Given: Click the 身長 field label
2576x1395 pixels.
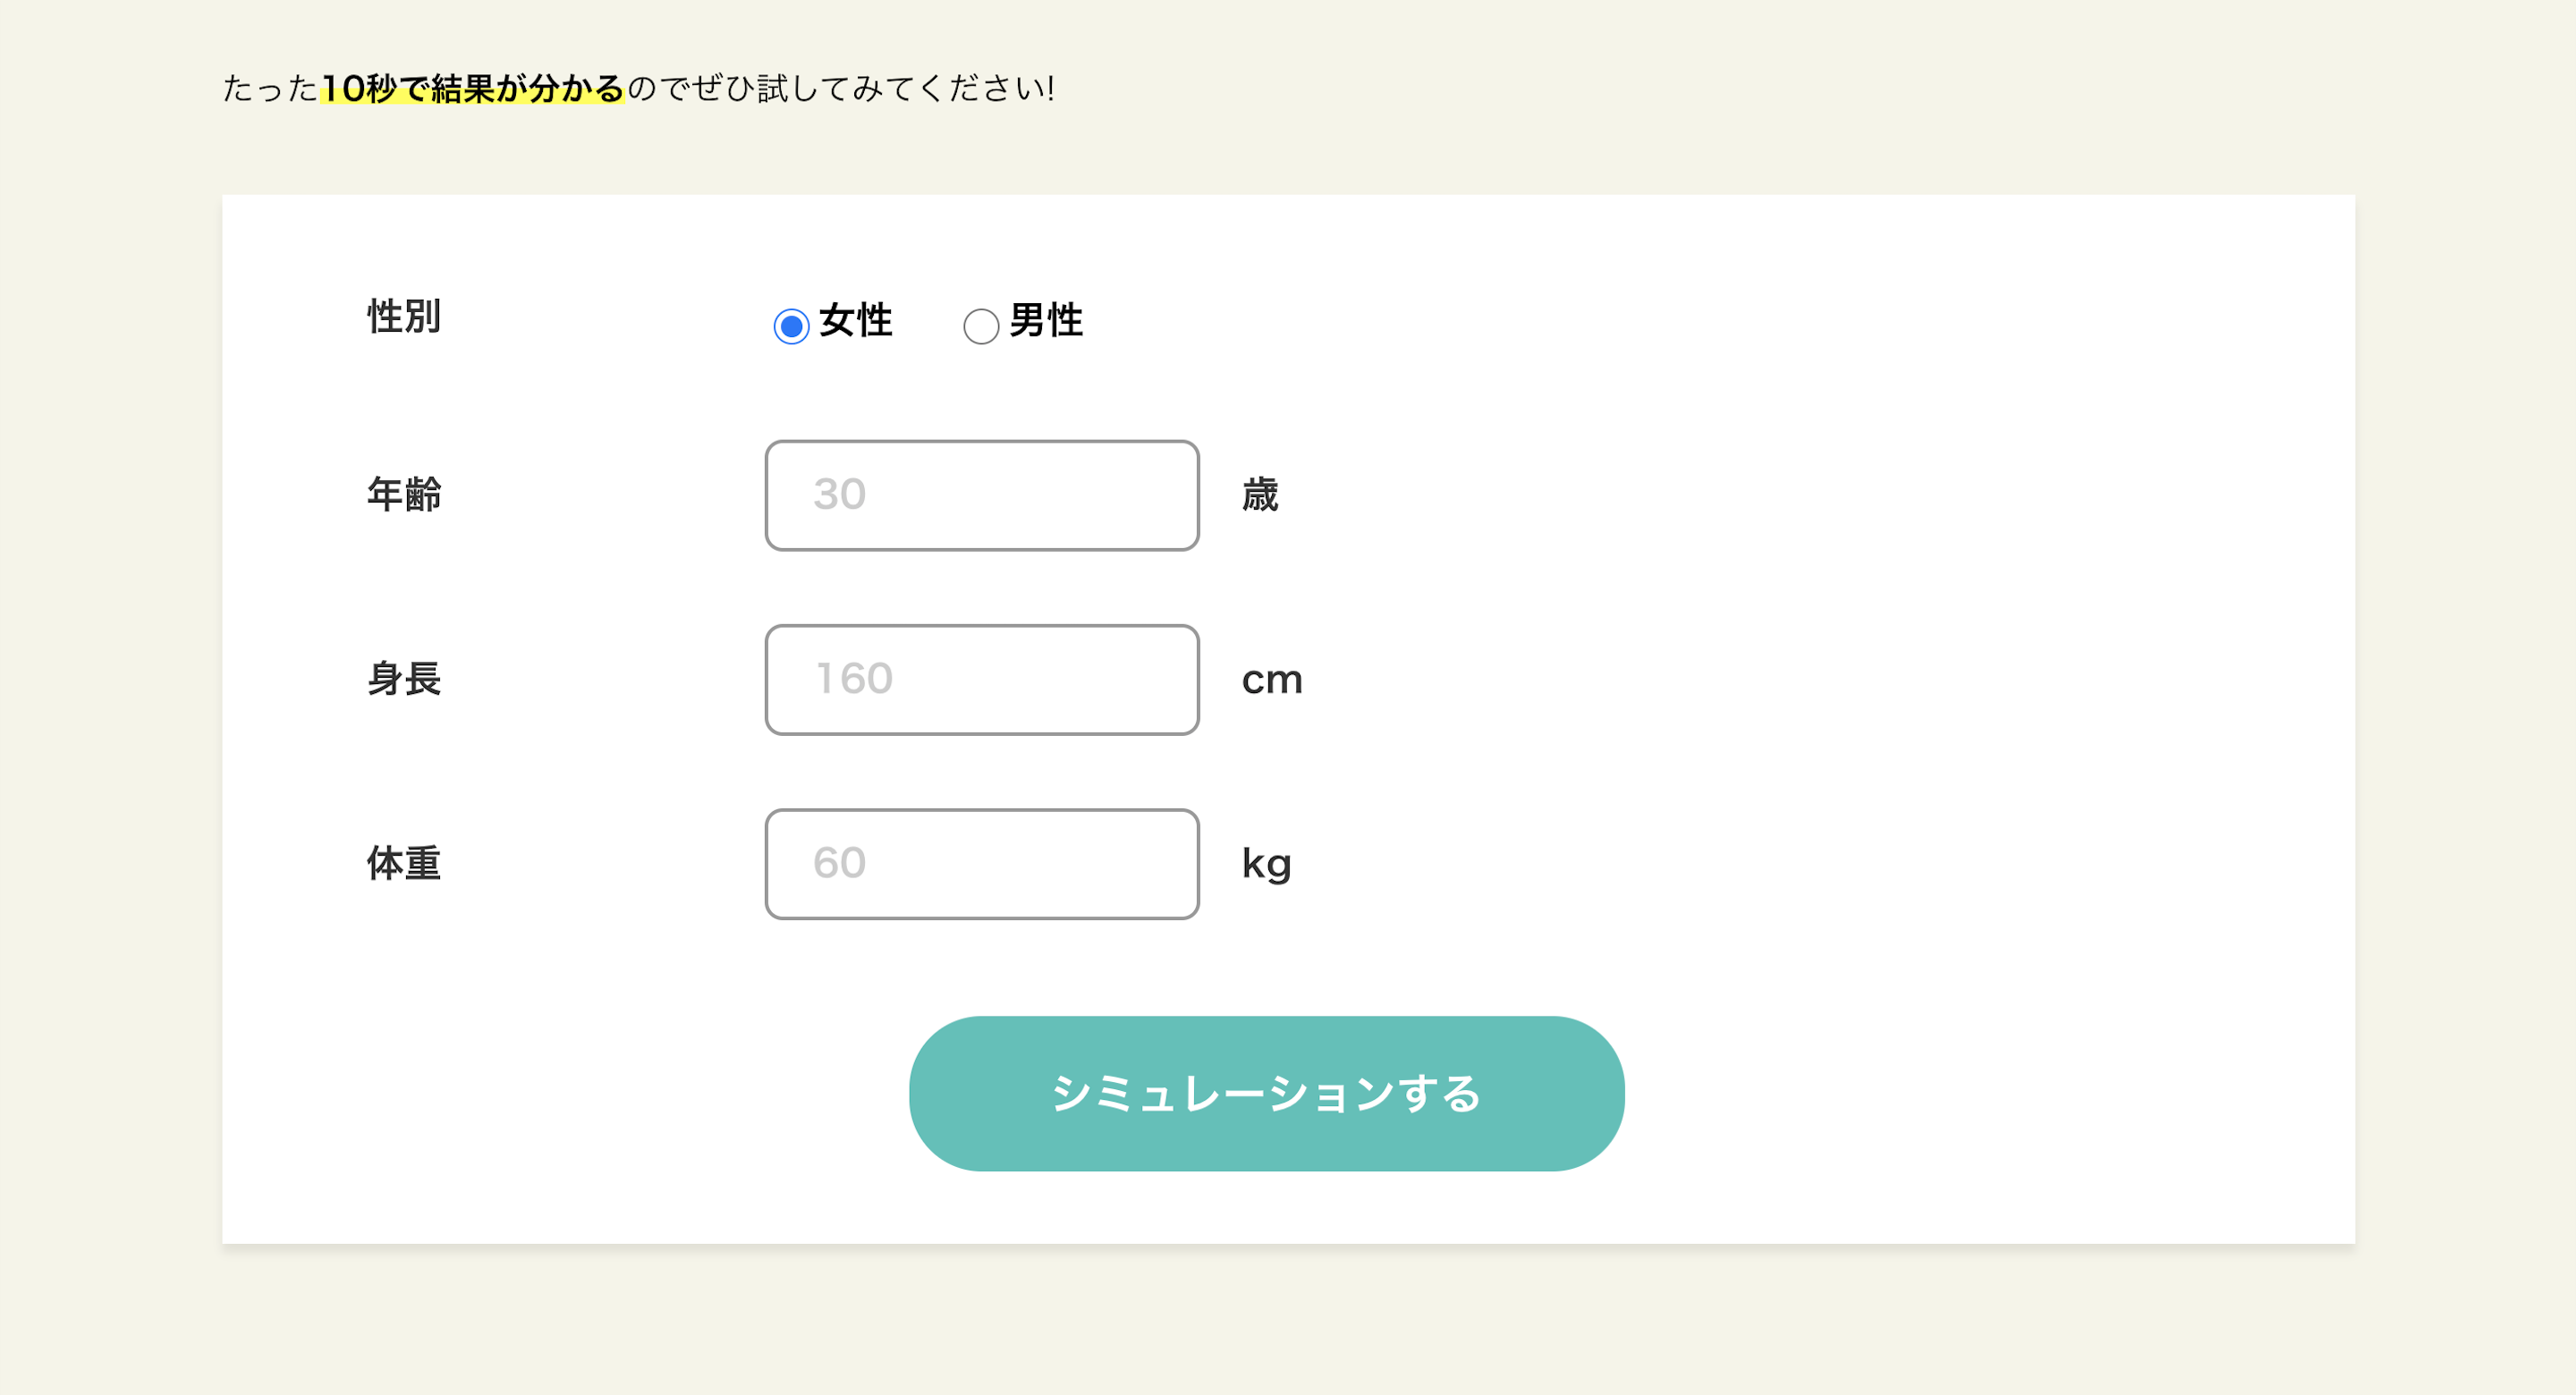Looking at the screenshot, I should coord(404,679).
